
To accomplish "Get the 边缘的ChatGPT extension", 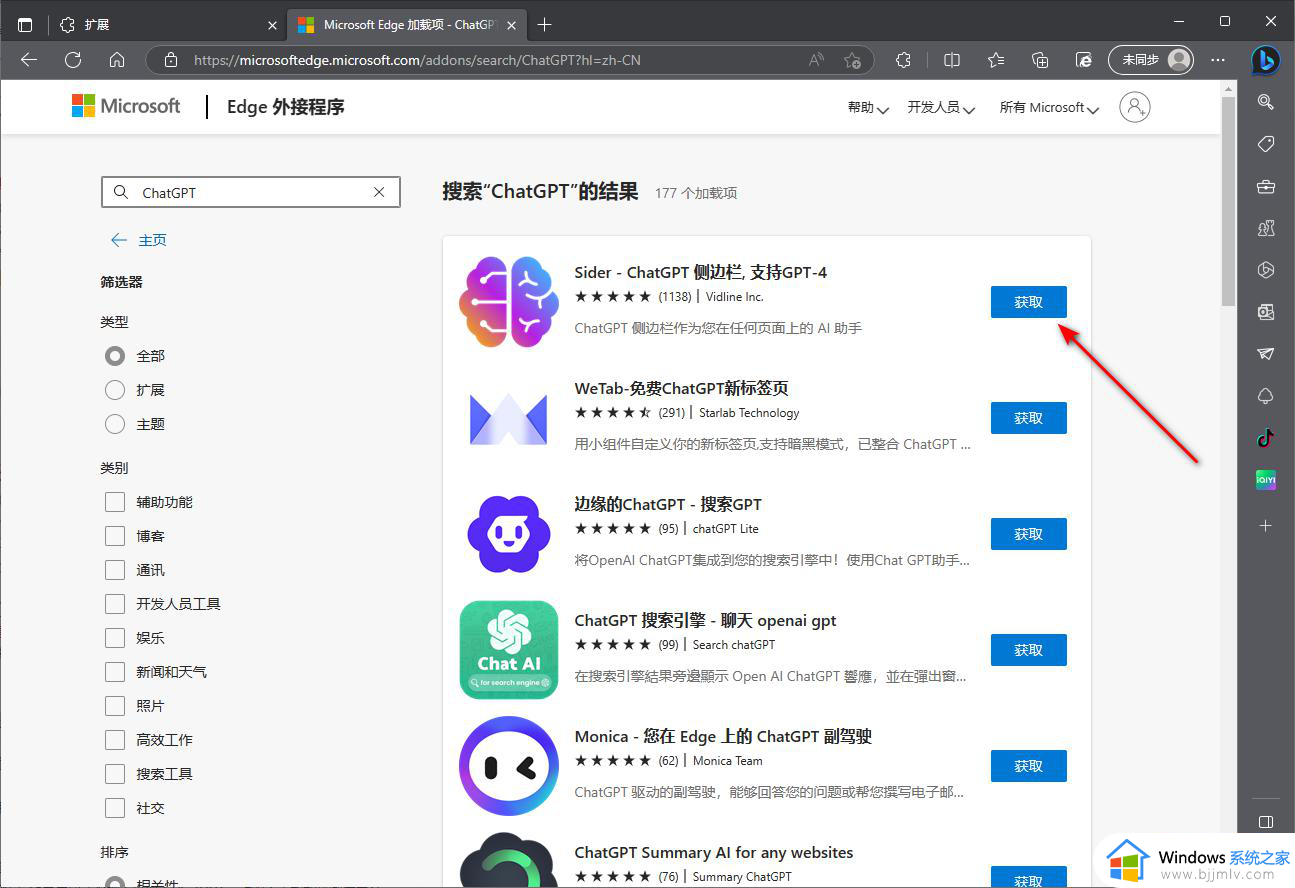I will pyautogui.click(x=1028, y=534).
